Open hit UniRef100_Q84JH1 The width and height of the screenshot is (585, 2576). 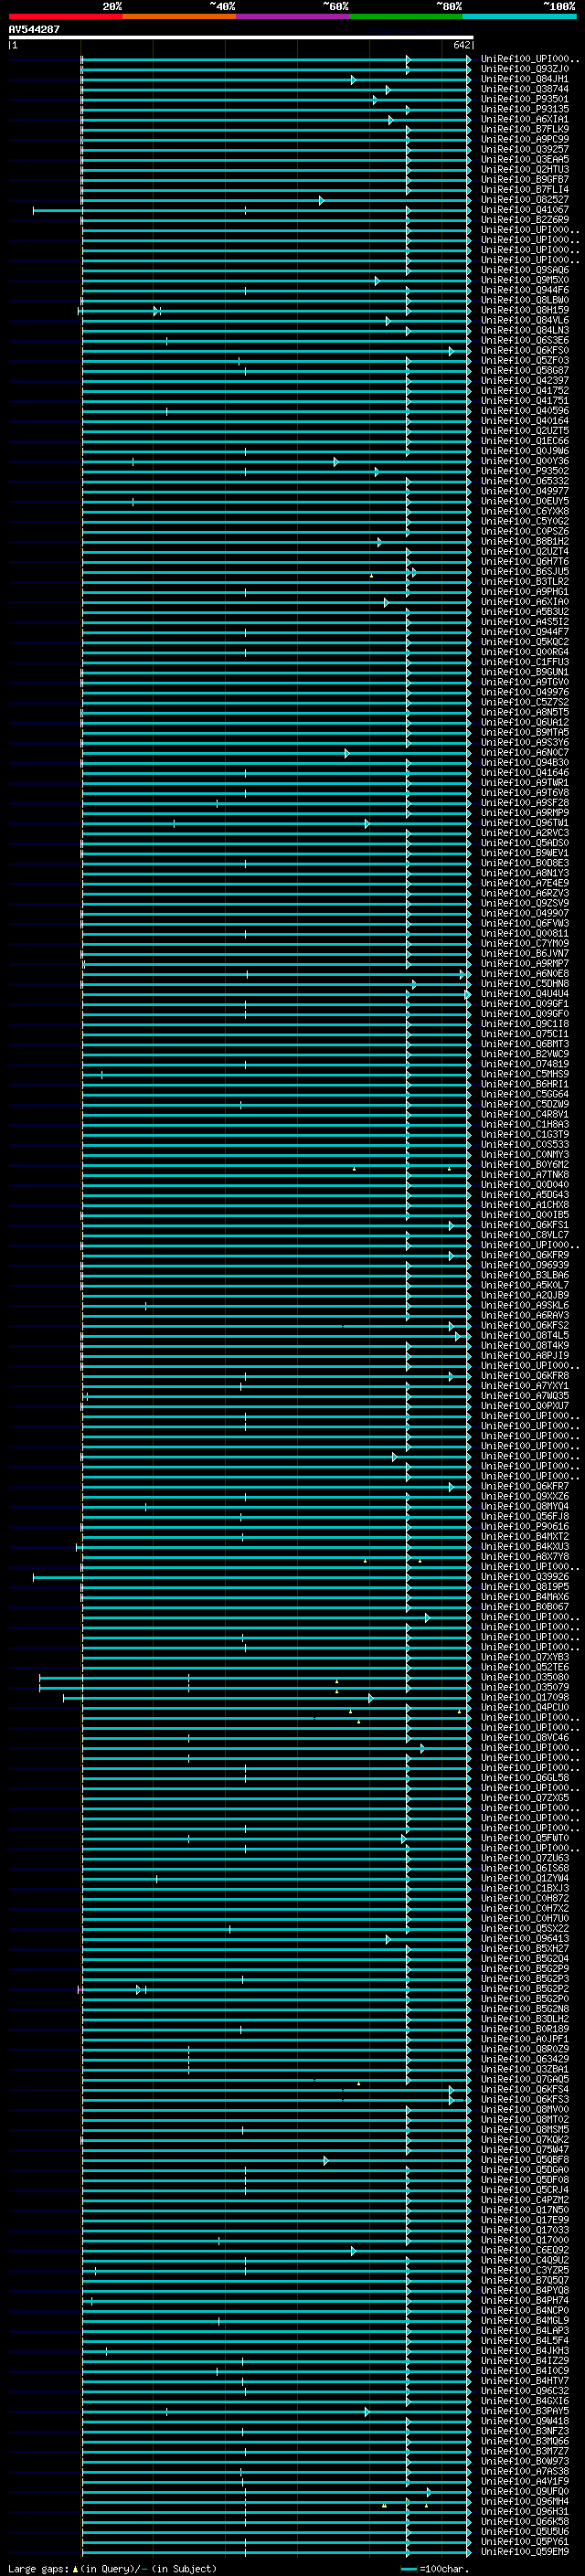525,79
